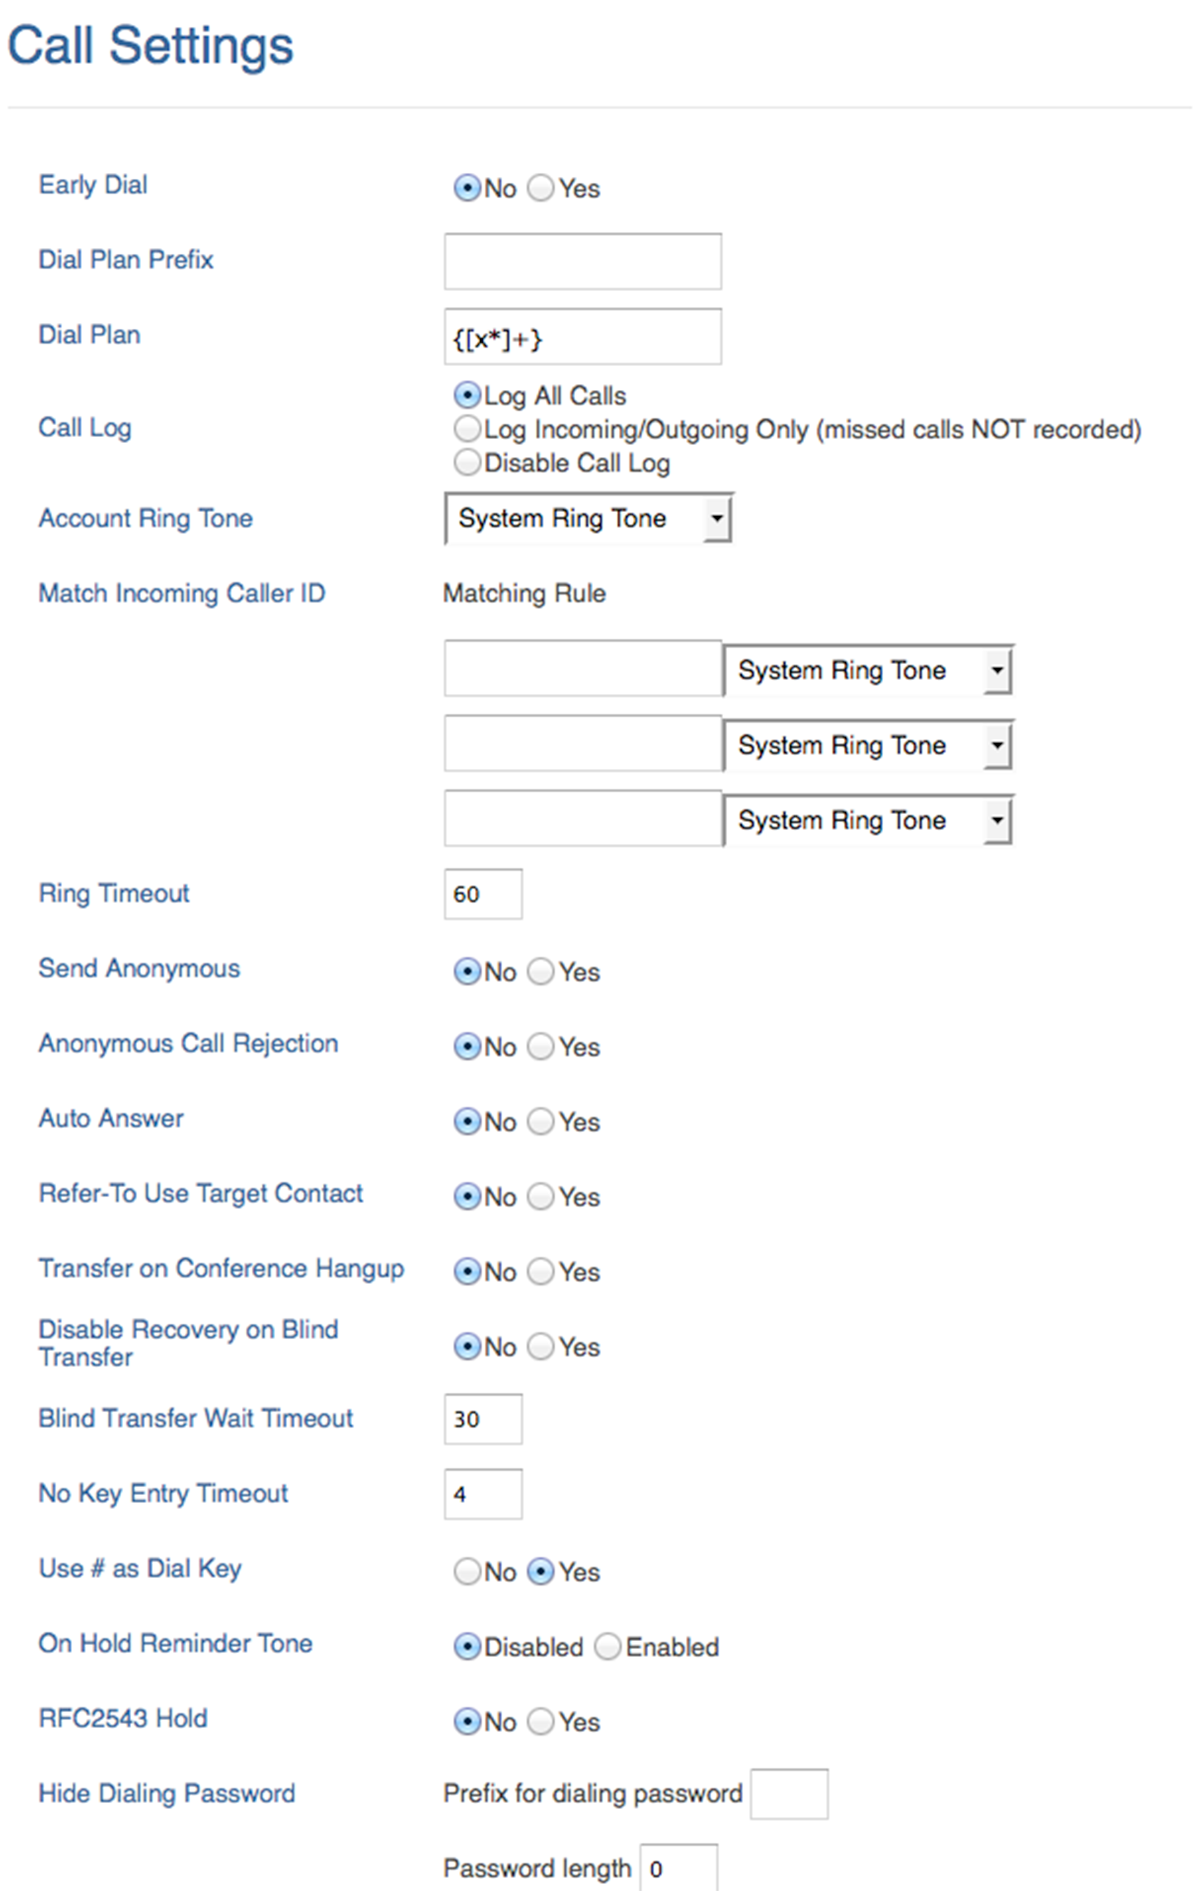The width and height of the screenshot is (1200, 1891).
Task: Click the Blind Transfer Wait Timeout field
Action: 483,1419
